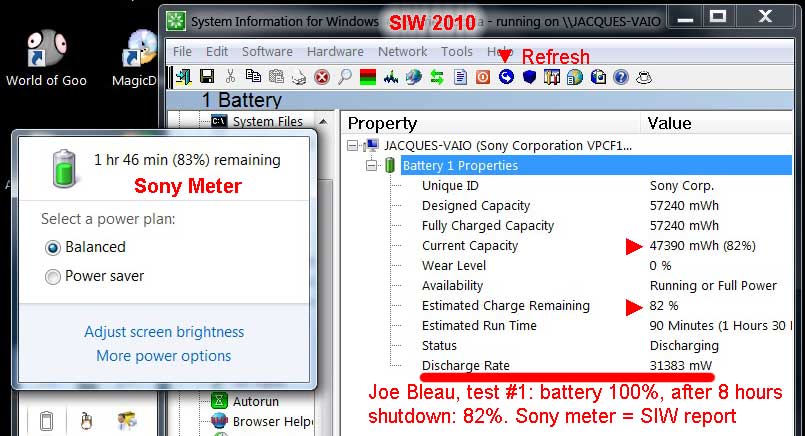Viewport: 805px width, 436px height.
Task: Open the Software menu
Action: 267,51
